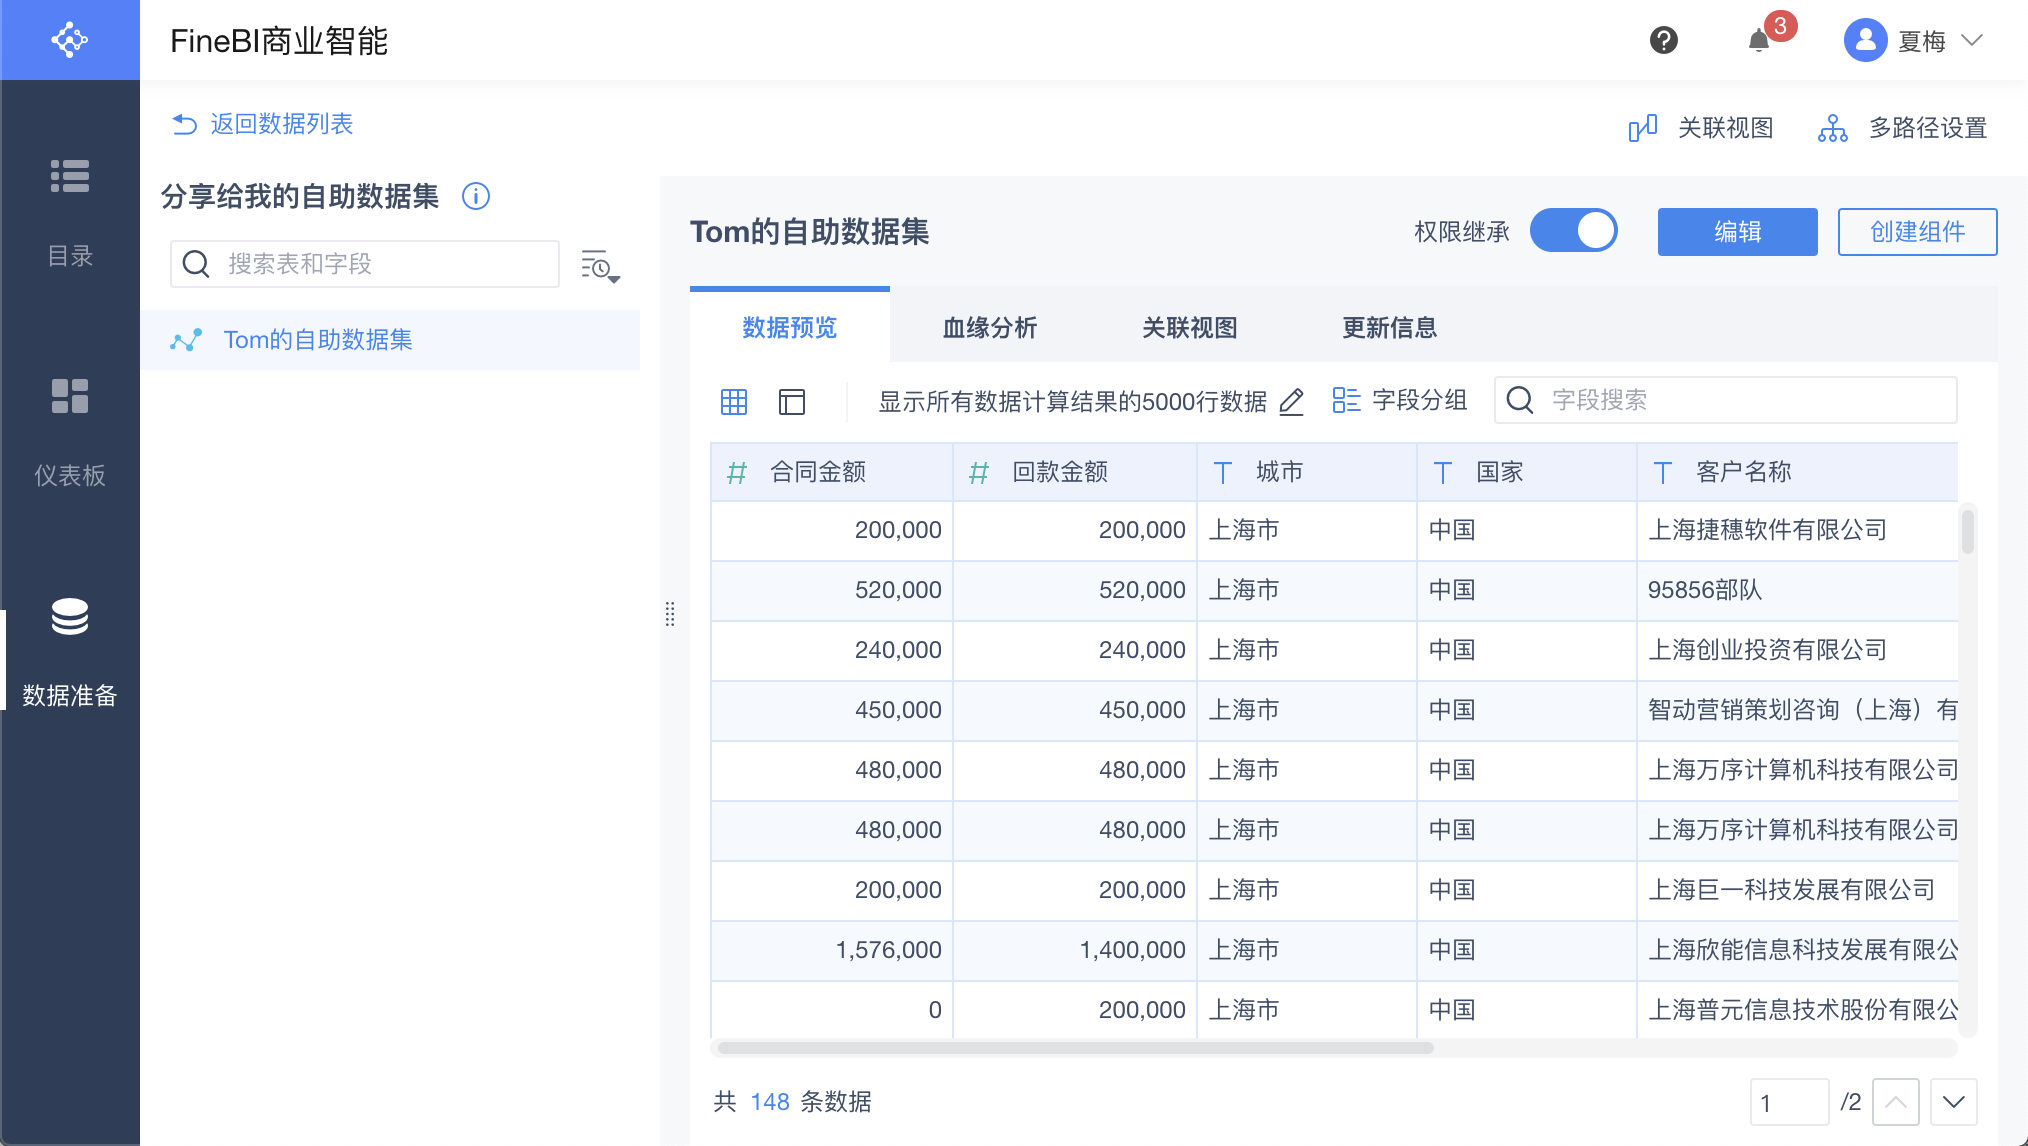Viewport: 2028px width, 1146px height.
Task: Open the notifications bell
Action: pos(1759,41)
